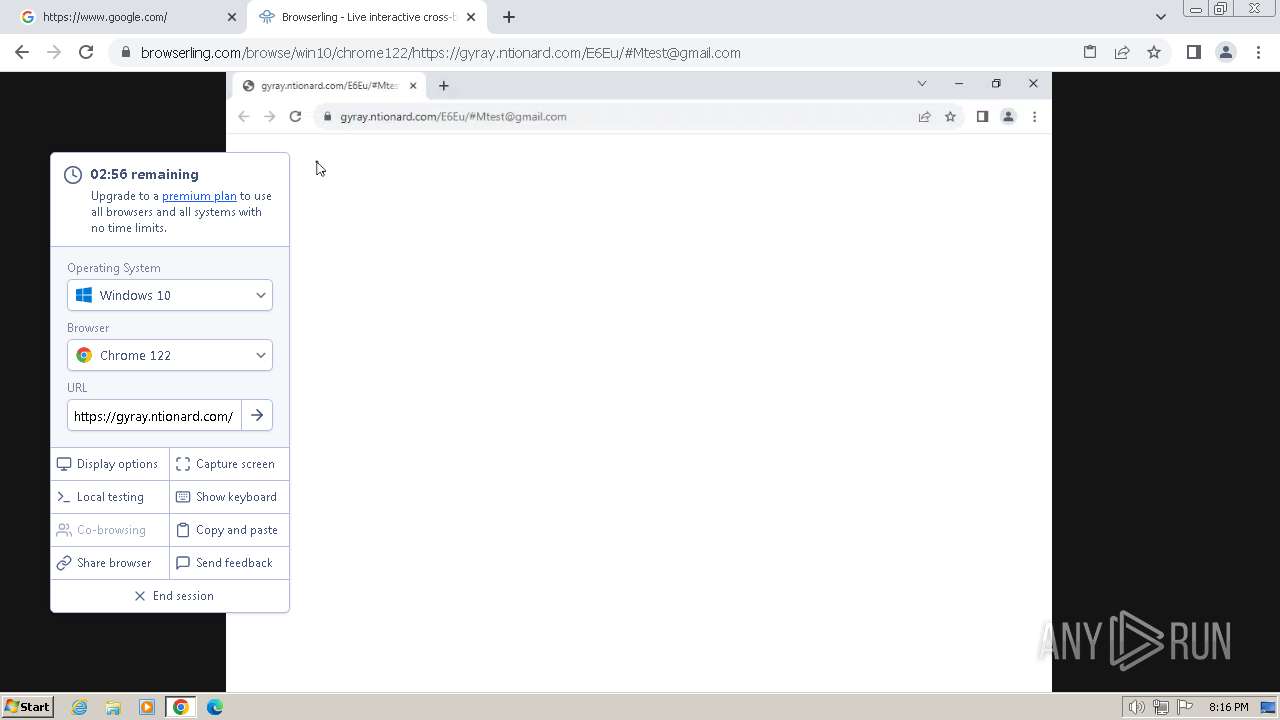Open Local testing
Image resolution: width=1280 pixels, height=720 pixels.
coord(110,497)
